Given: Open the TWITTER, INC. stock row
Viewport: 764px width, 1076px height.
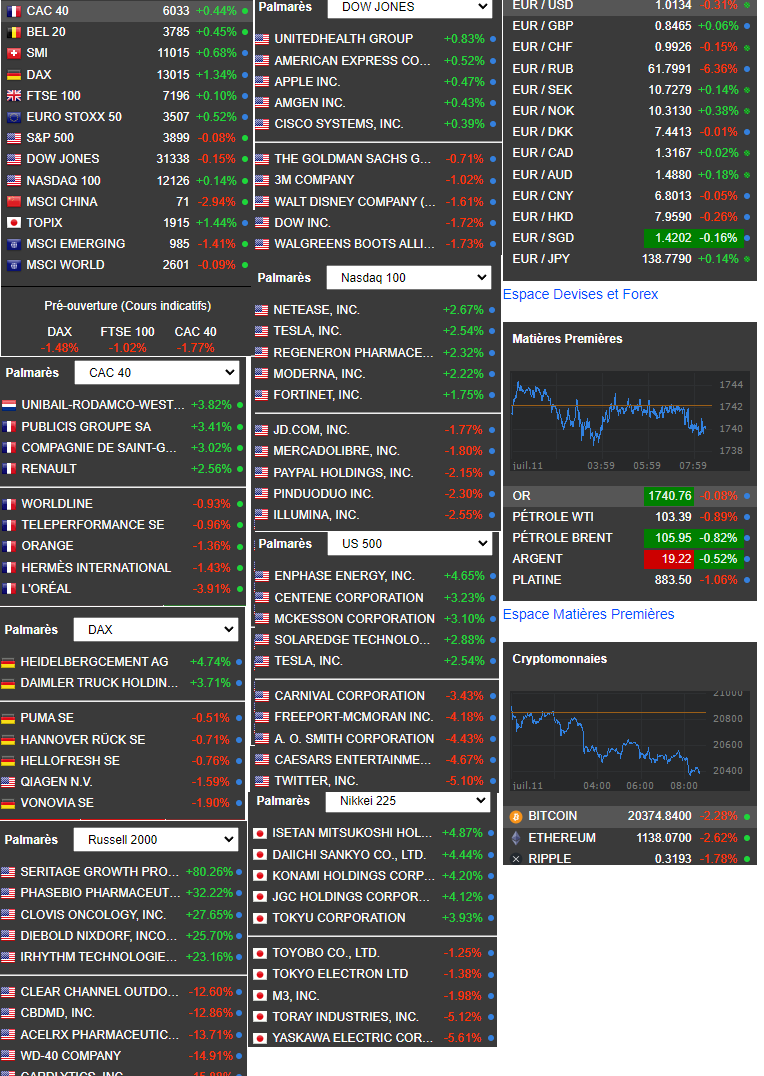Looking at the screenshot, I should click(x=377, y=781).
